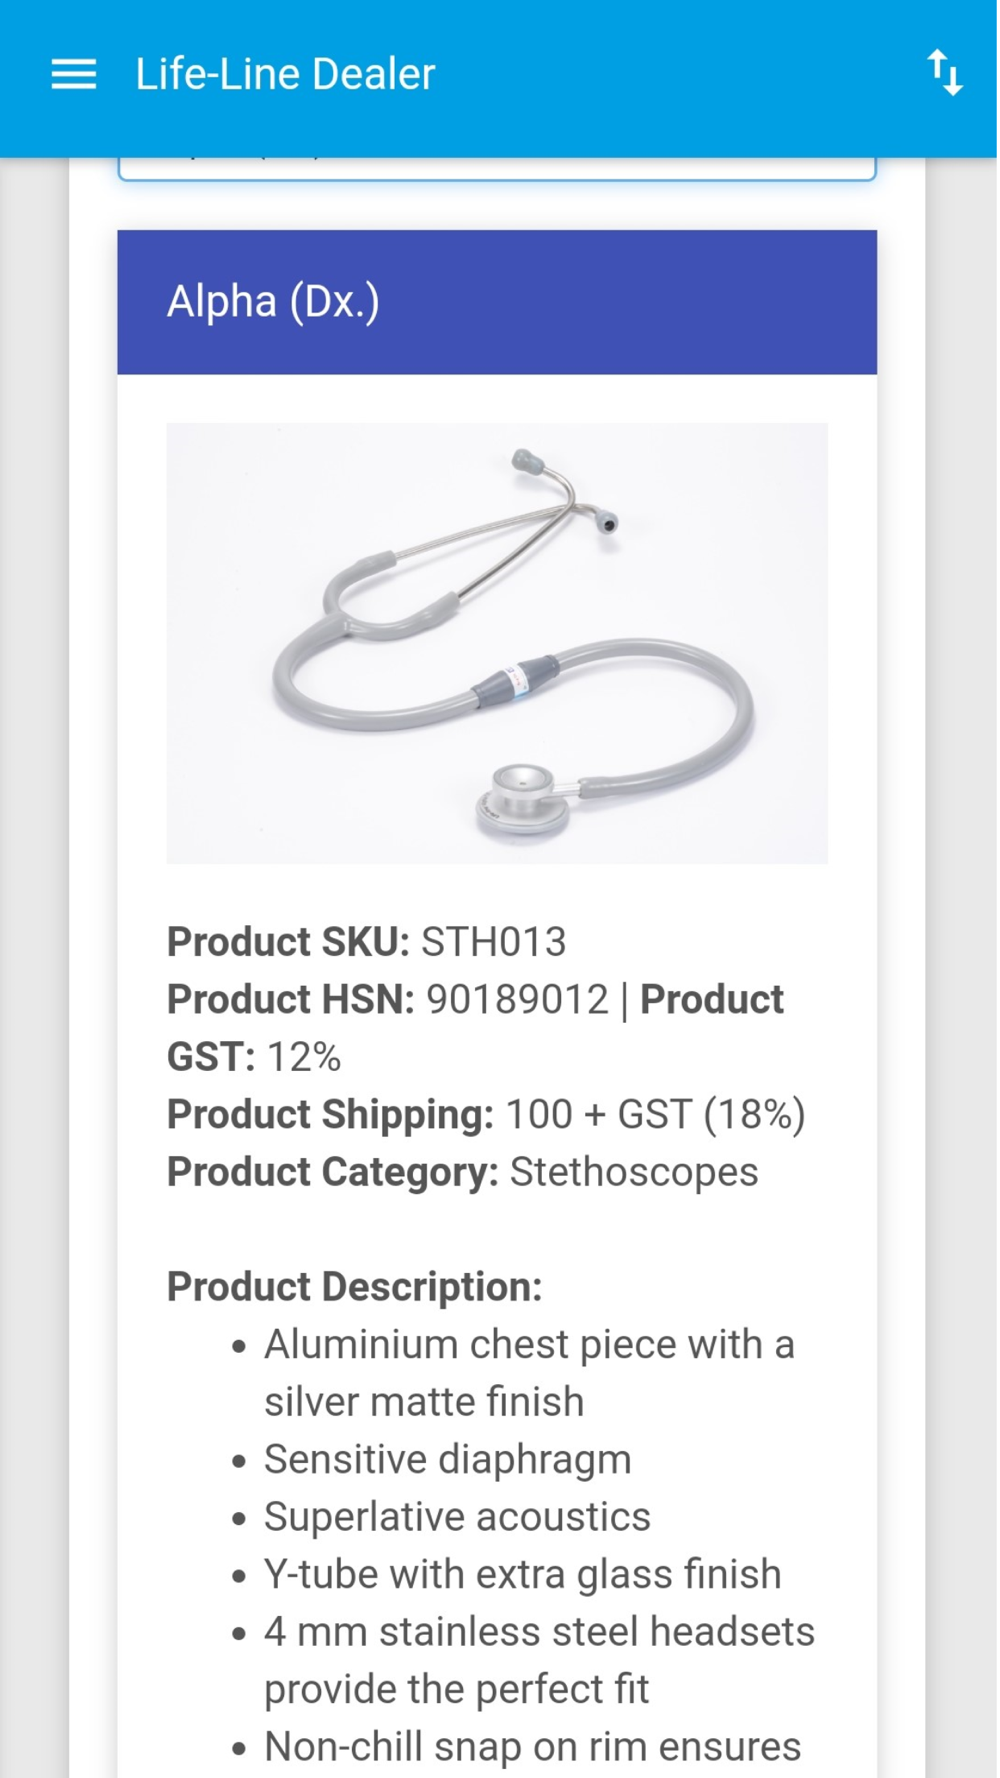Tap the chest piece in the stethoscope photo
Screen dimensions: 1000x1778
click(x=523, y=800)
